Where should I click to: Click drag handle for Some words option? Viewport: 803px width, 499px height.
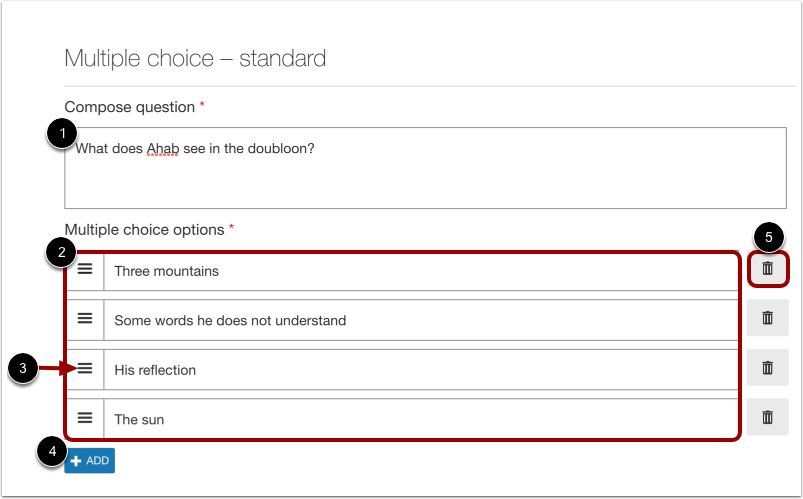coord(85,319)
